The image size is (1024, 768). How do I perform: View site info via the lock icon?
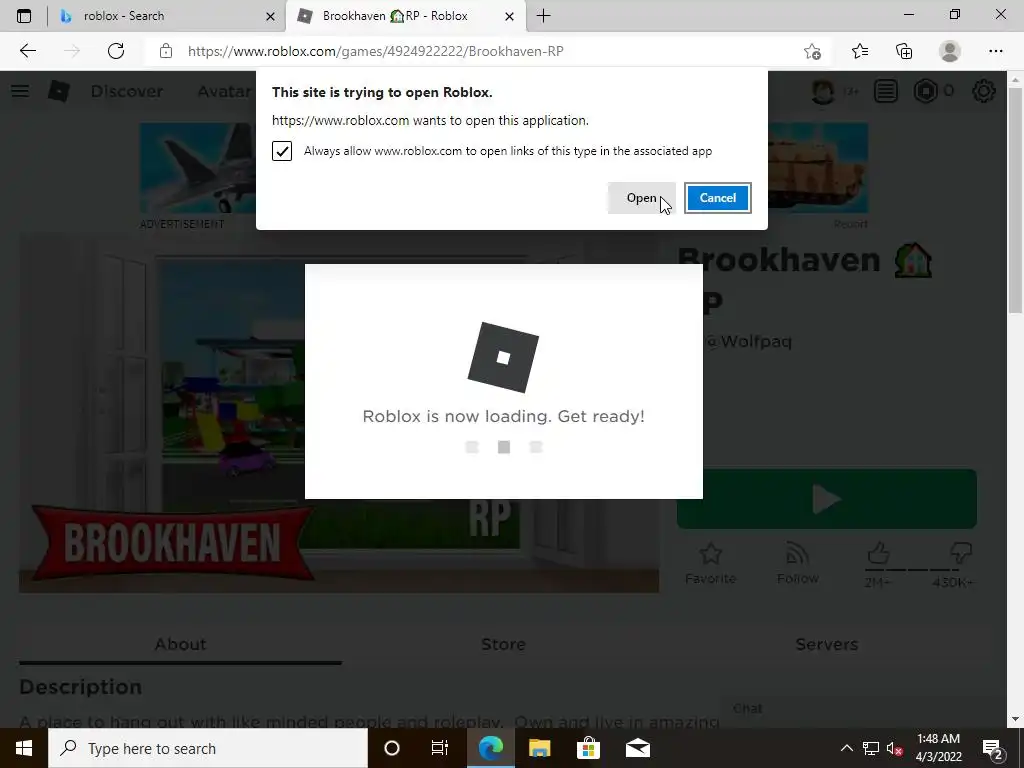[166, 51]
